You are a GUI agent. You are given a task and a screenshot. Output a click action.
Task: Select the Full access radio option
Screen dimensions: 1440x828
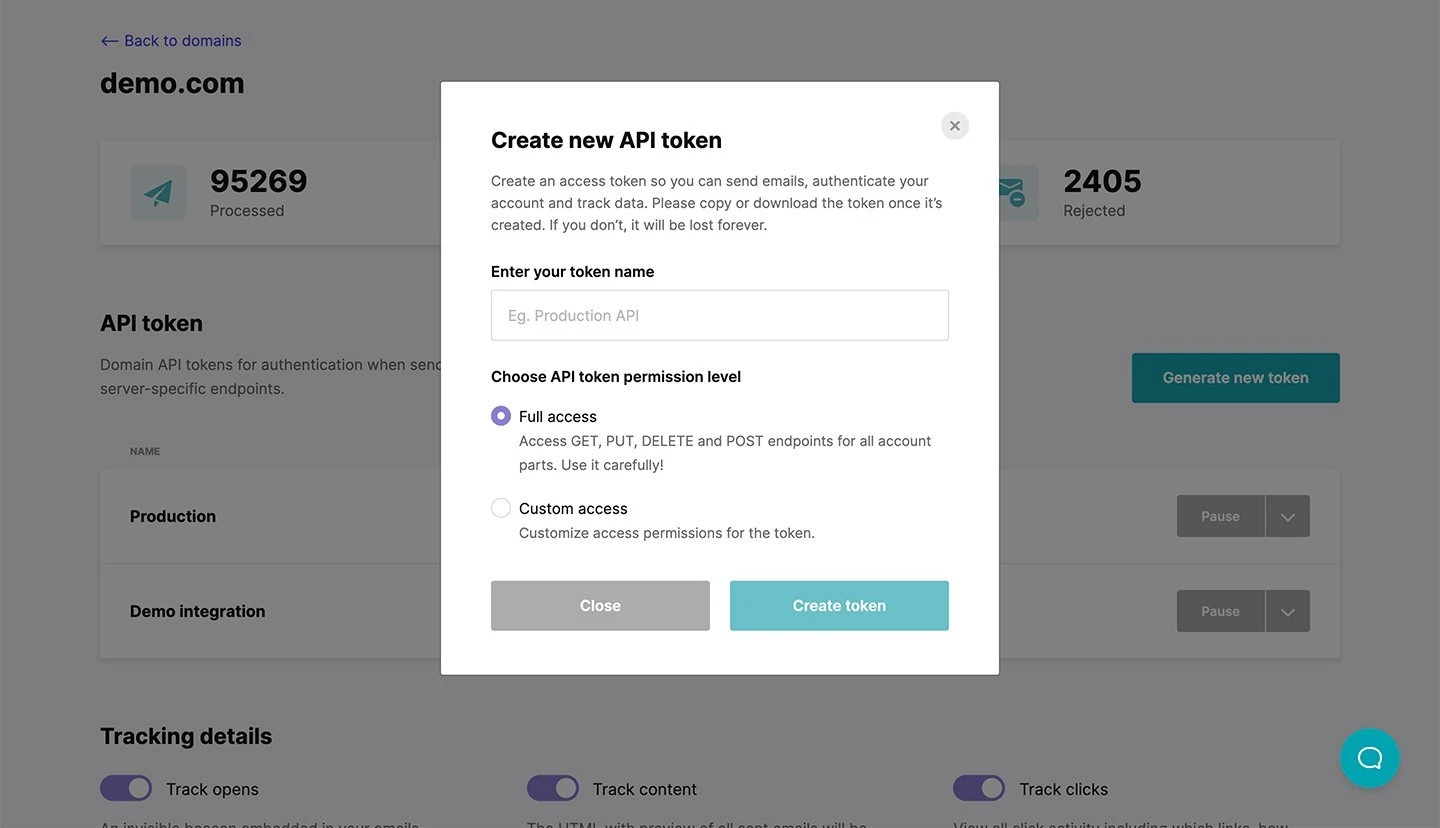501,416
